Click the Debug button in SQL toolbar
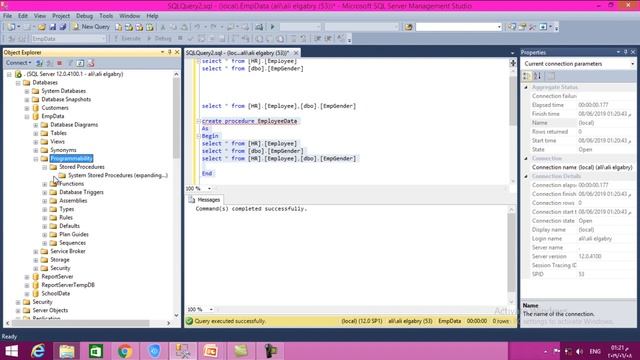Screen dimensions: 640x360 [159, 38]
